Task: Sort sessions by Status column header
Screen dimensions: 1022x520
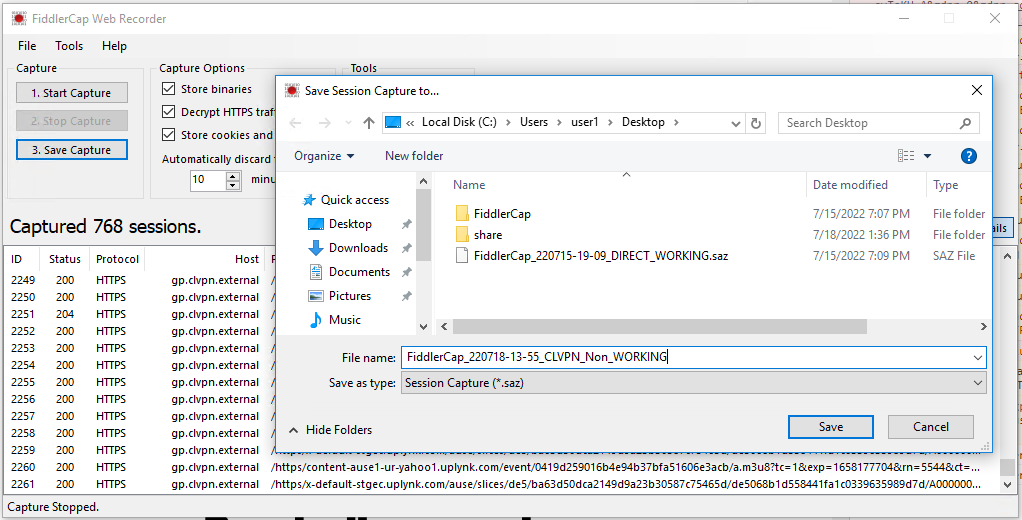Action: 65,259
